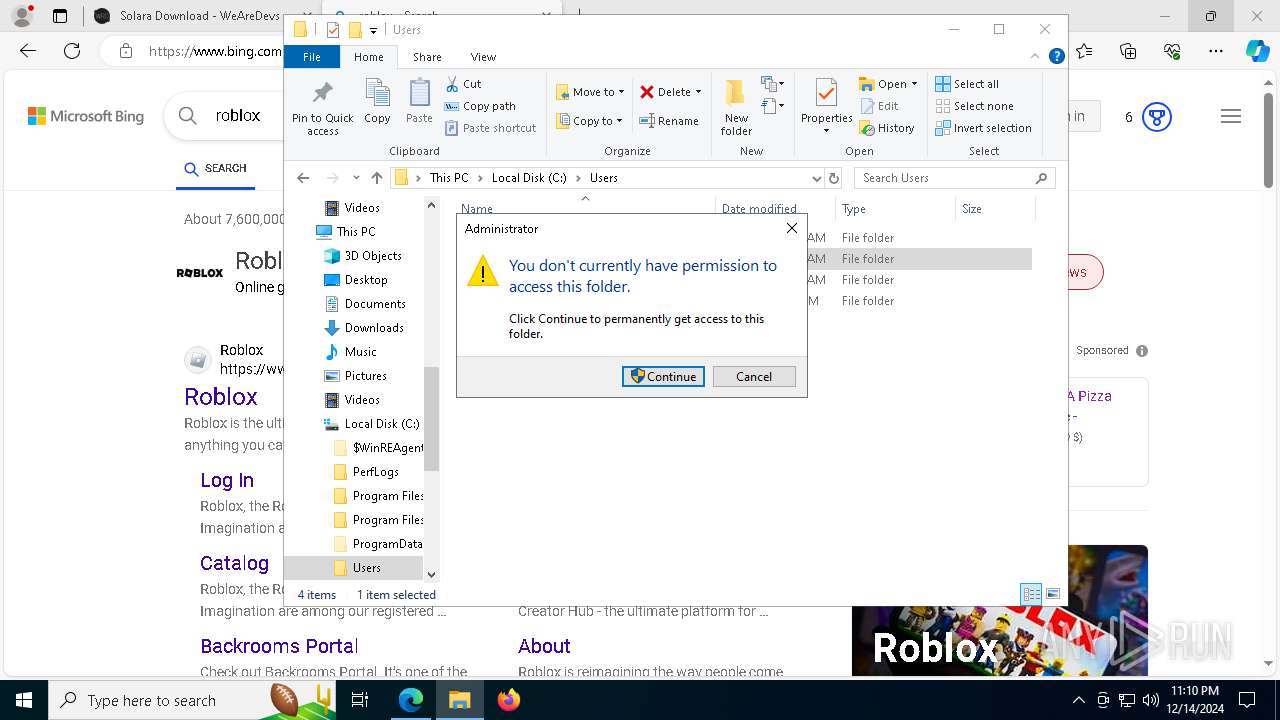The height and width of the screenshot is (720, 1280).
Task: Click scroll down arrow of navigation pane
Action: point(431,574)
